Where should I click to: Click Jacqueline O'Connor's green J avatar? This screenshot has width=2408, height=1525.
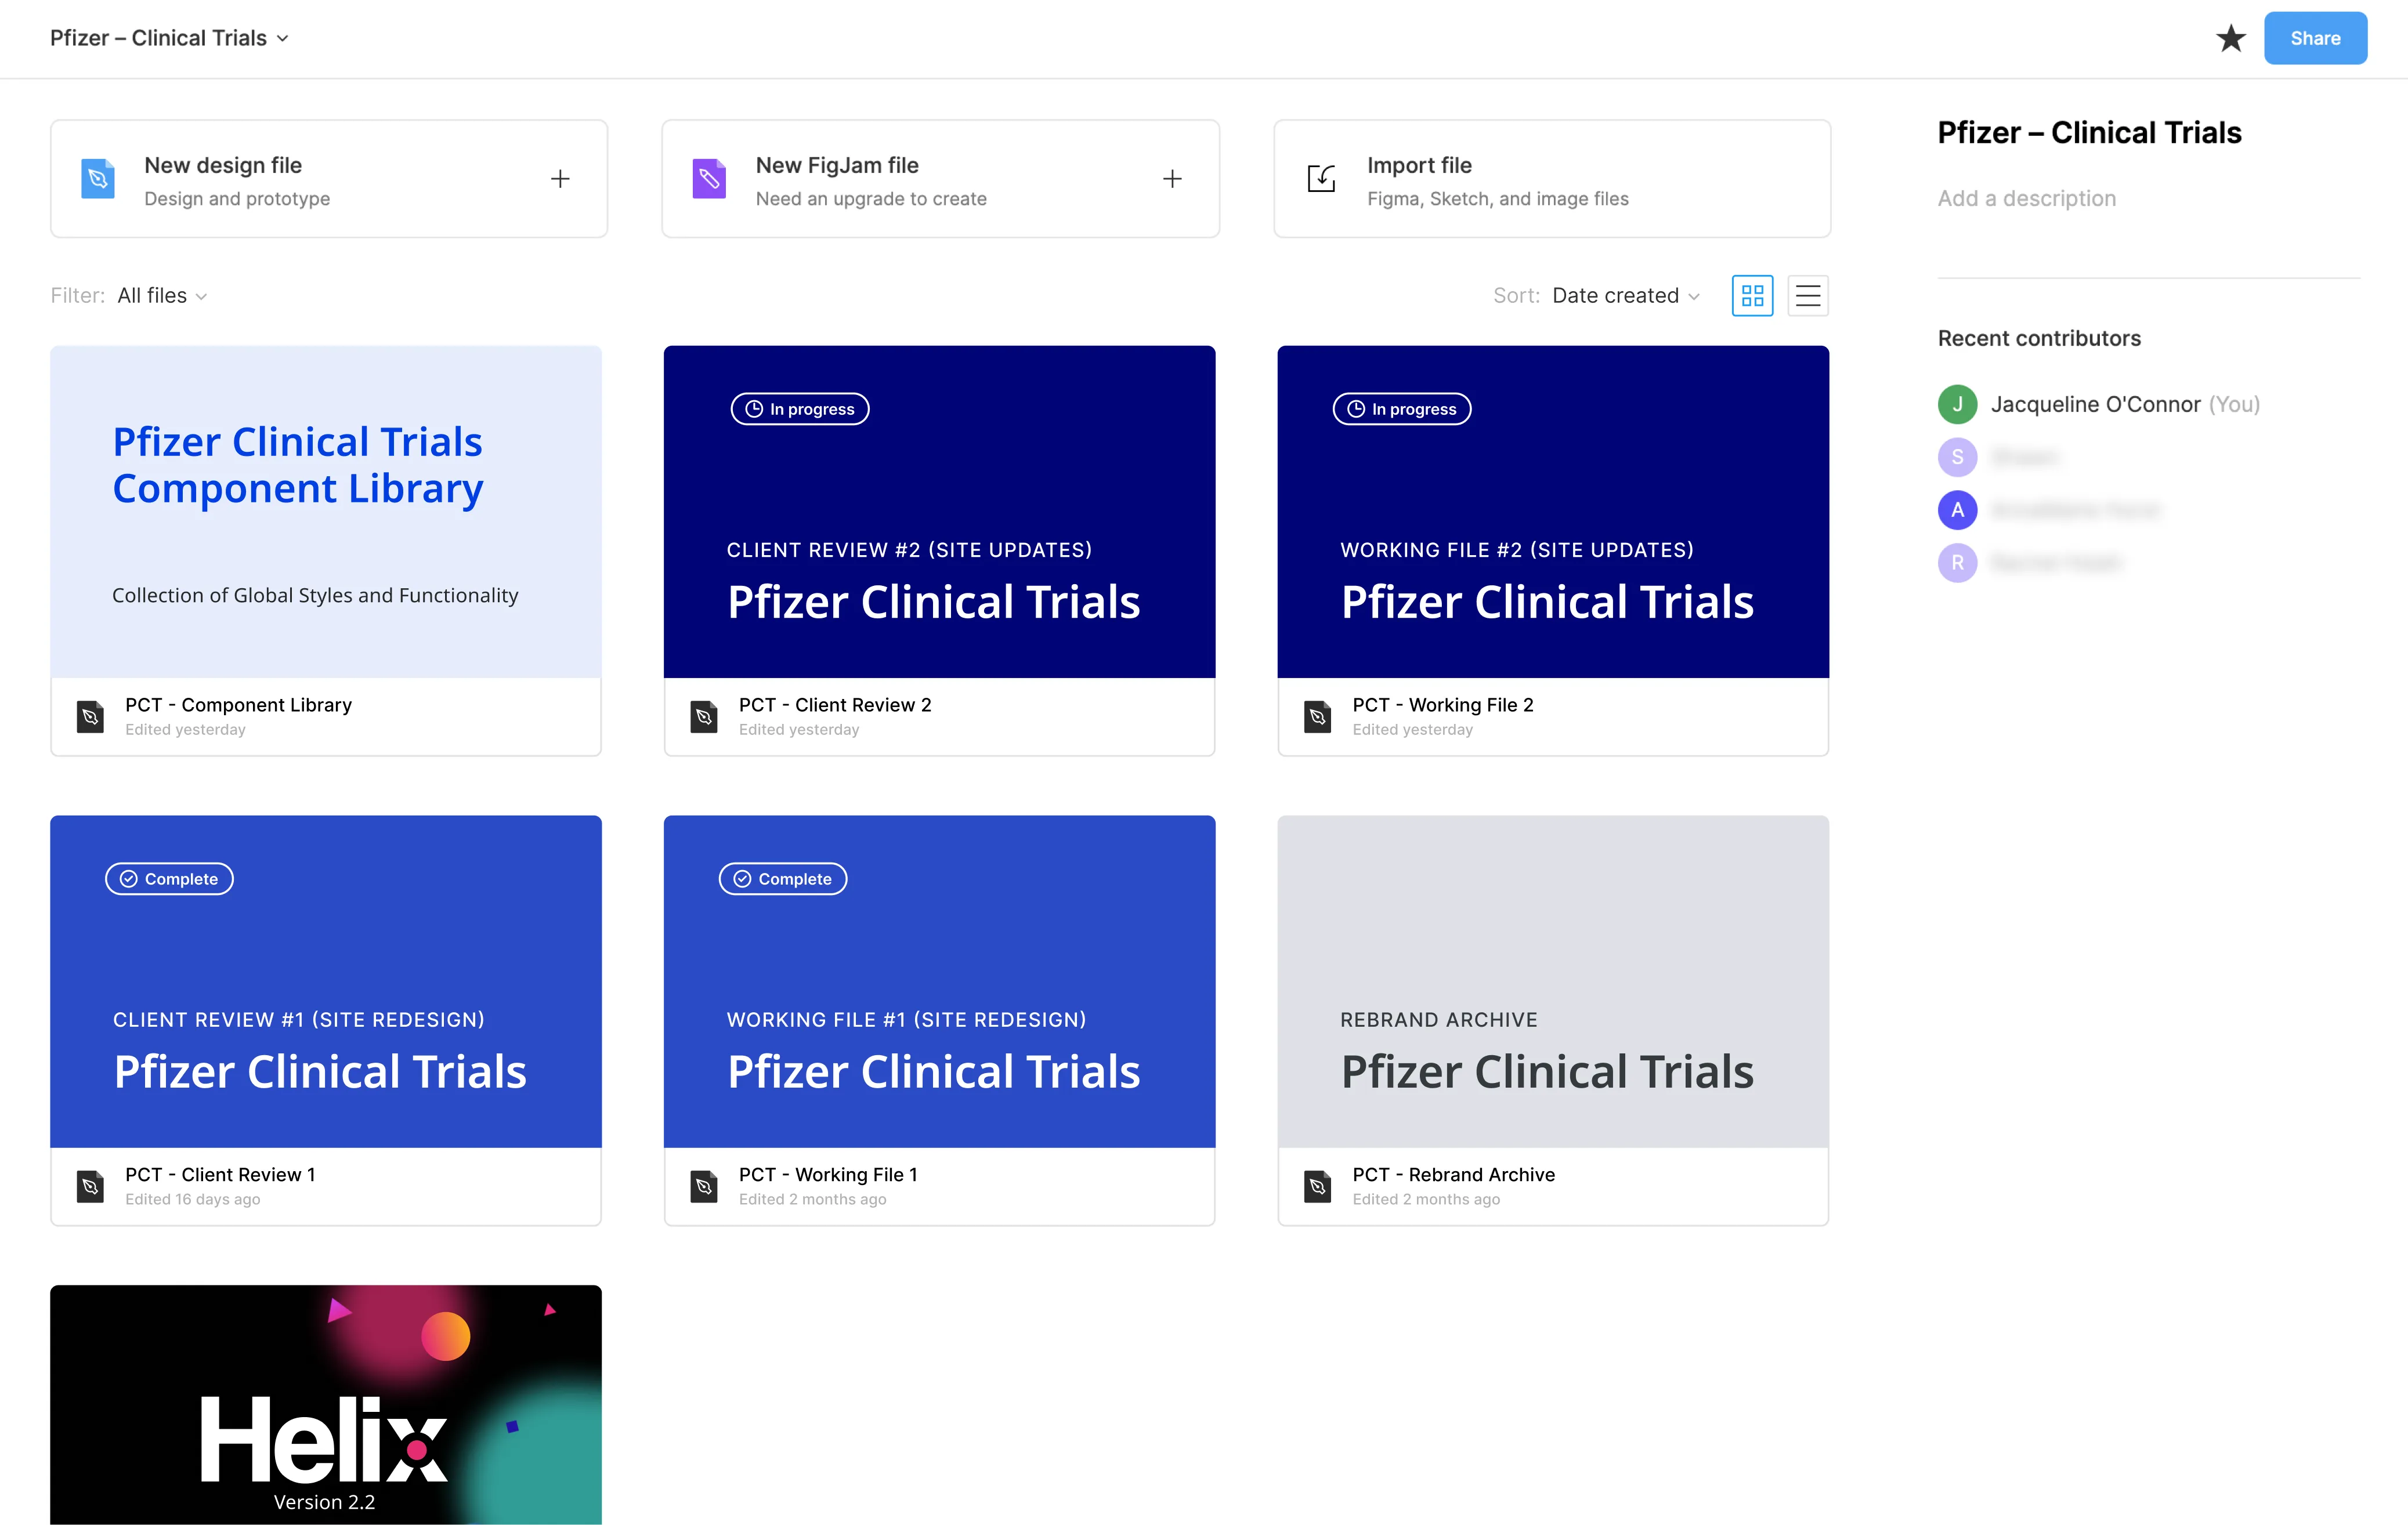click(x=1957, y=404)
